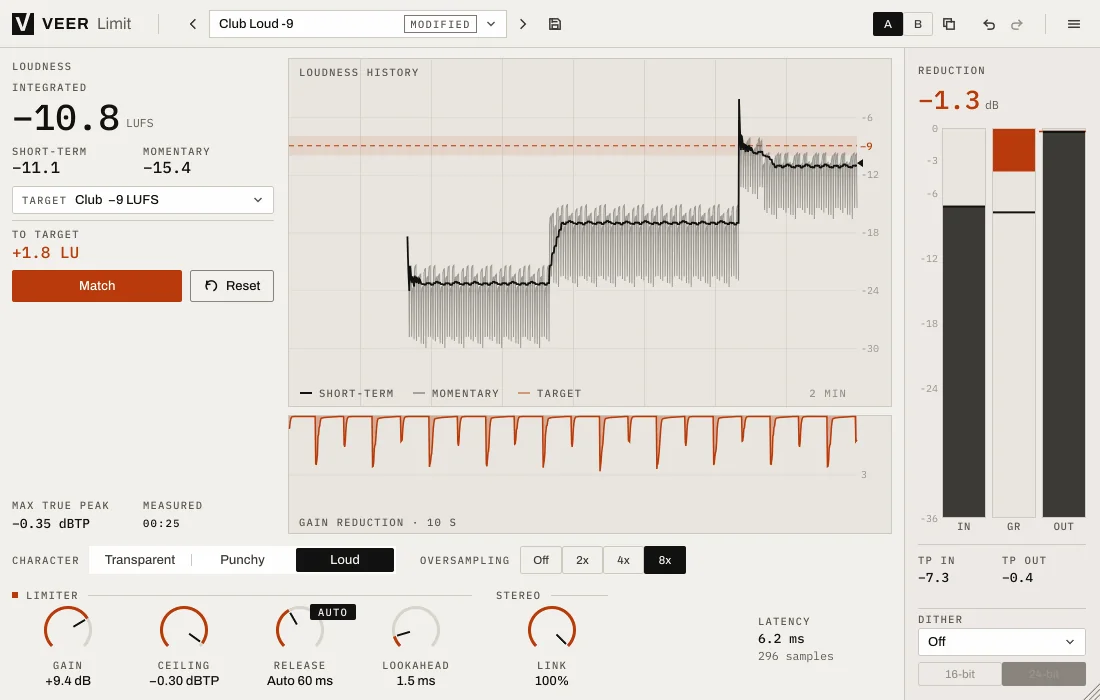The height and width of the screenshot is (700, 1100).
Task: Toggle the AUTO release badge
Action: 333,612
